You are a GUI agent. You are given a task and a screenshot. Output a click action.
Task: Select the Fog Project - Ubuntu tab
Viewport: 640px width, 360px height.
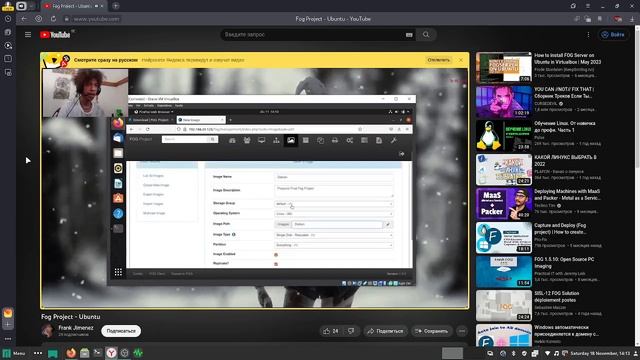(x=73, y=6)
